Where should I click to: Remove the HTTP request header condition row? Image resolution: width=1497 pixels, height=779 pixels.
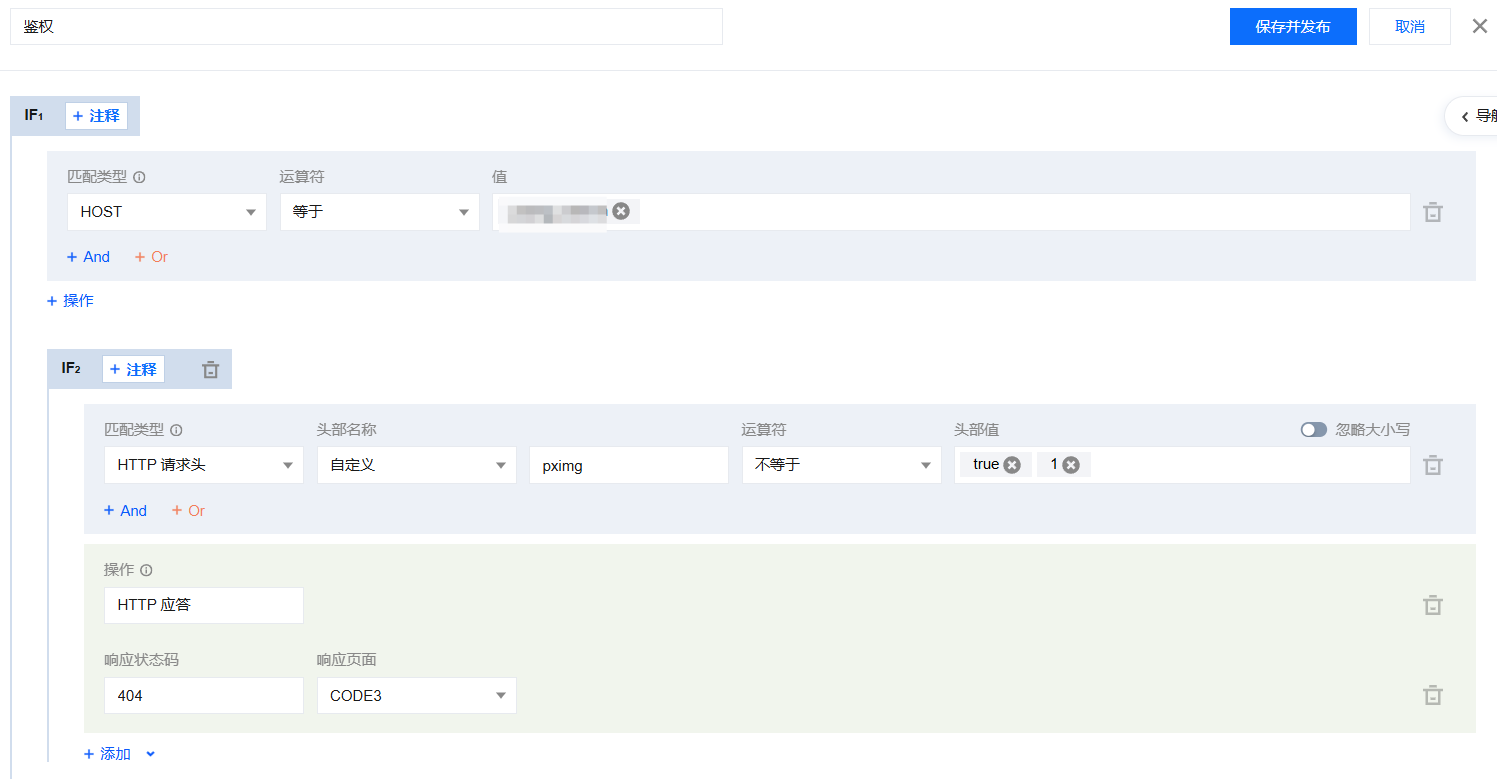click(1432, 465)
